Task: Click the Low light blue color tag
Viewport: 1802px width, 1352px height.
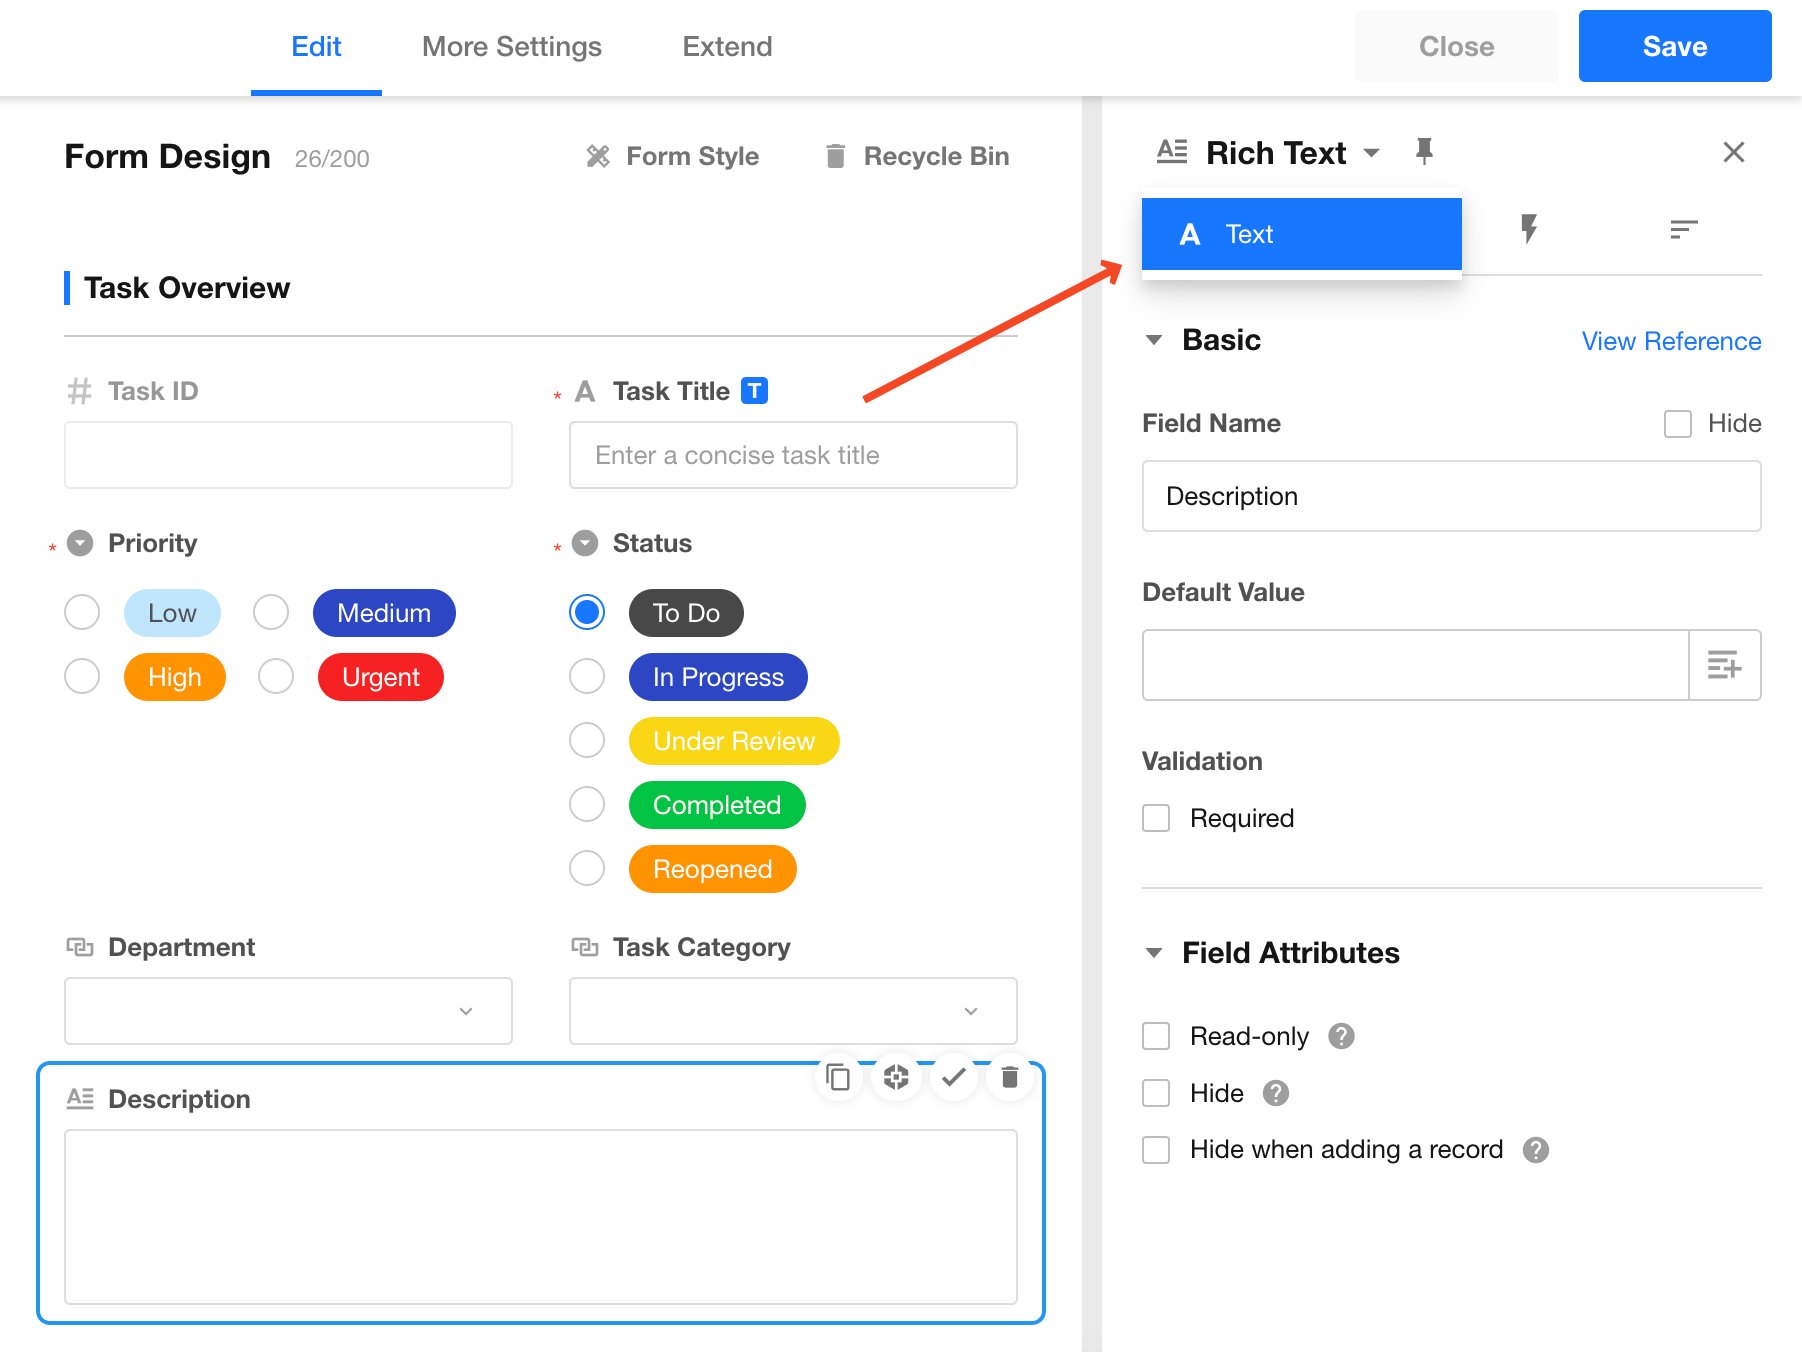Action: click(172, 613)
